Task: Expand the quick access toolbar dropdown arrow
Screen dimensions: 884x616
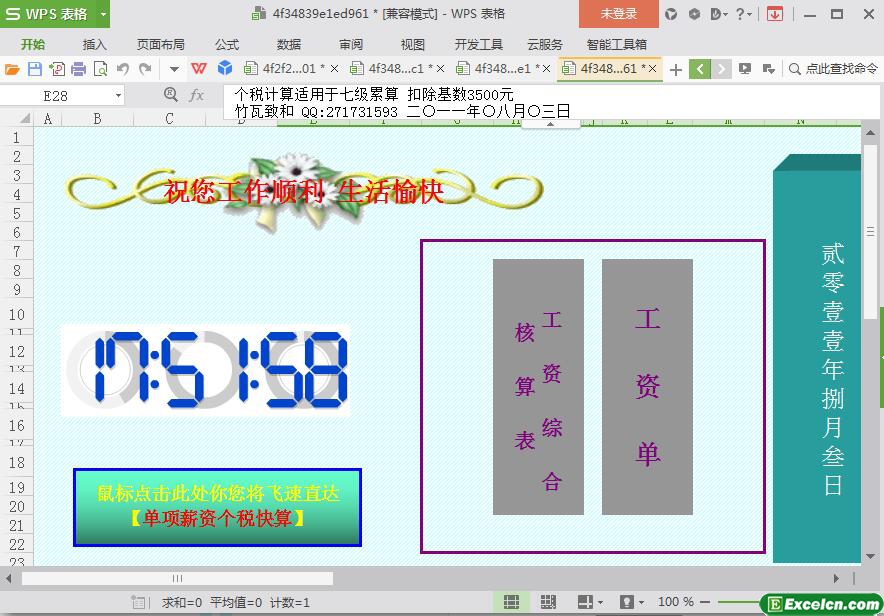Action: [174, 69]
